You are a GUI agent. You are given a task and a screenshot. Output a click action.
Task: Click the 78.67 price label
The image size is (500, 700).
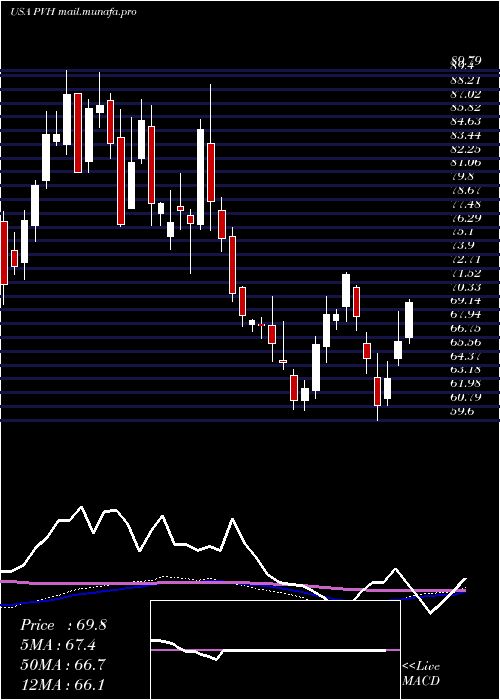pos(465,190)
